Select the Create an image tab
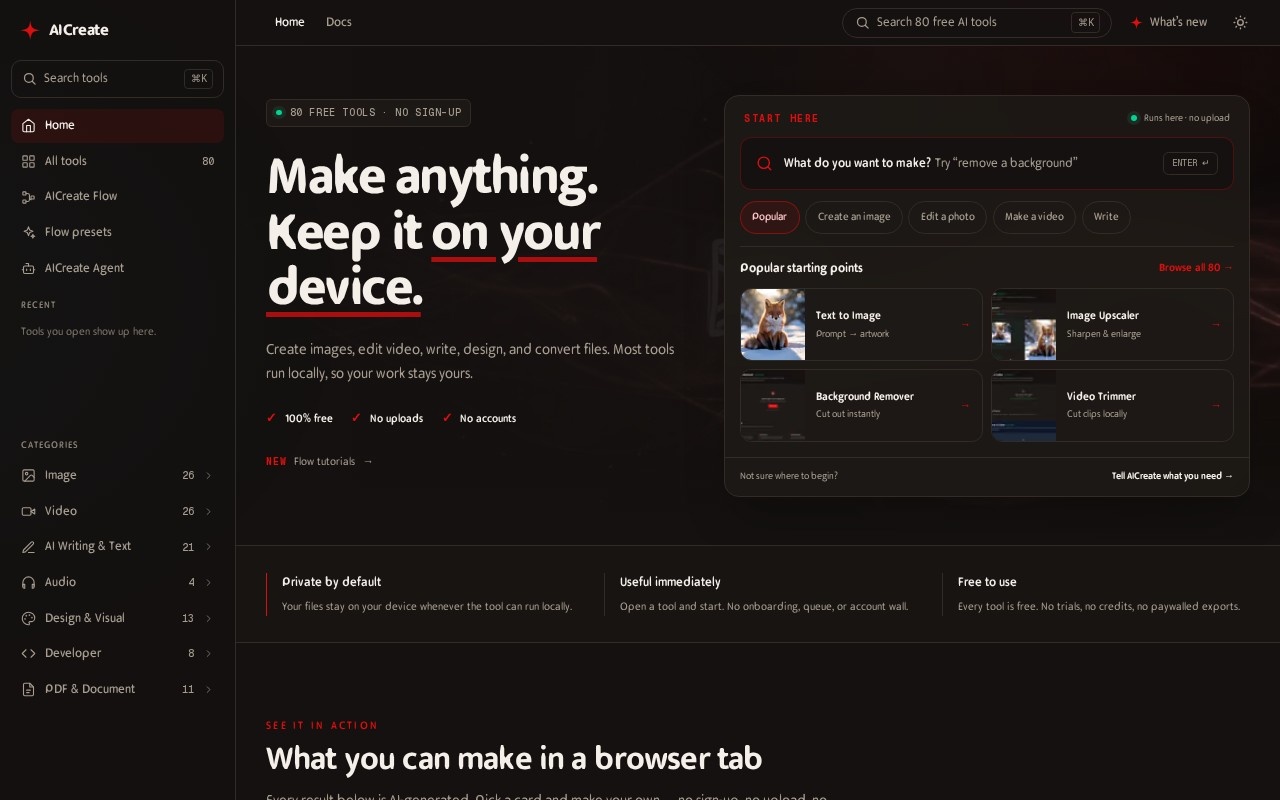The width and height of the screenshot is (1280, 800). (854, 217)
